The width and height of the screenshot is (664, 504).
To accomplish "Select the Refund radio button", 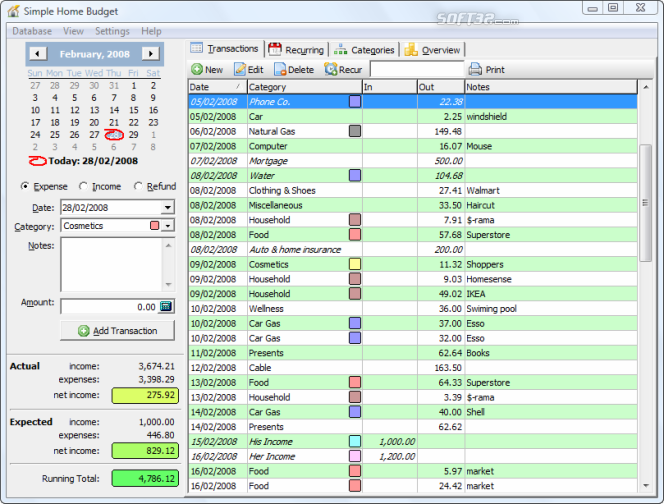I will click(x=138, y=187).
